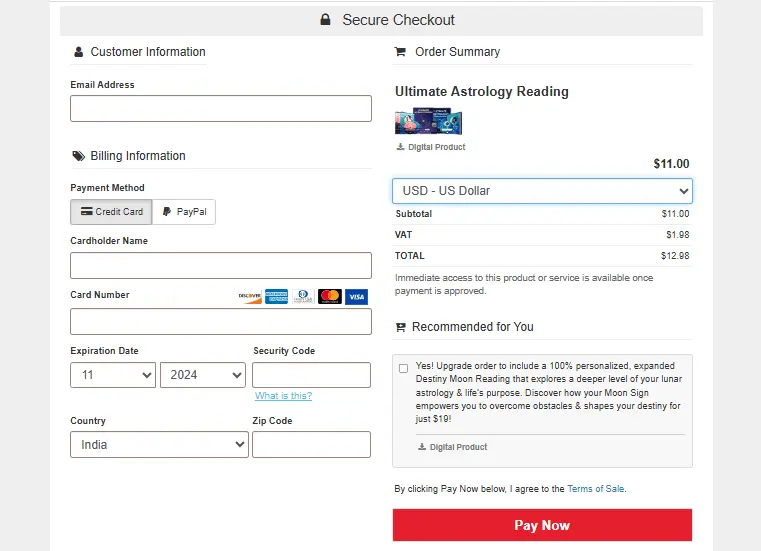The width and height of the screenshot is (761, 551).
Task: Select Credit Card payment method
Action: pyautogui.click(x=111, y=212)
